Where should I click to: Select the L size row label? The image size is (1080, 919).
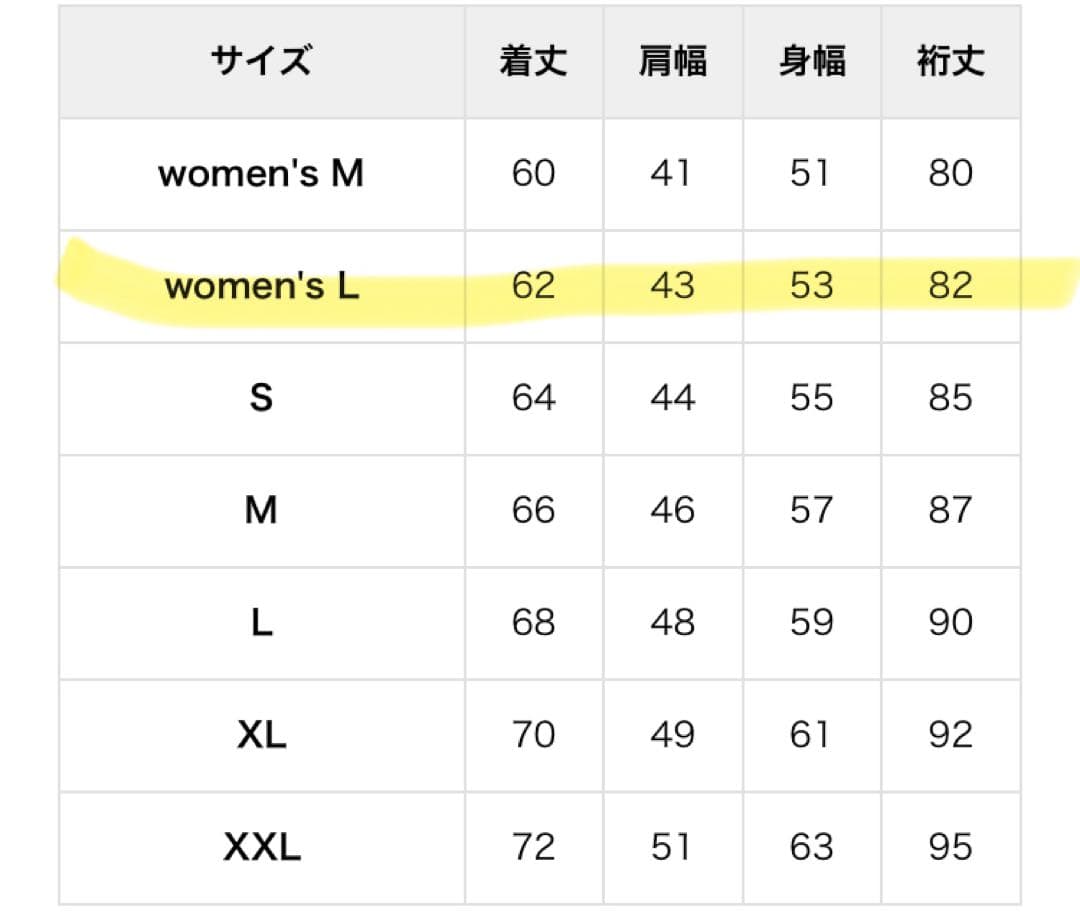[x=262, y=622]
